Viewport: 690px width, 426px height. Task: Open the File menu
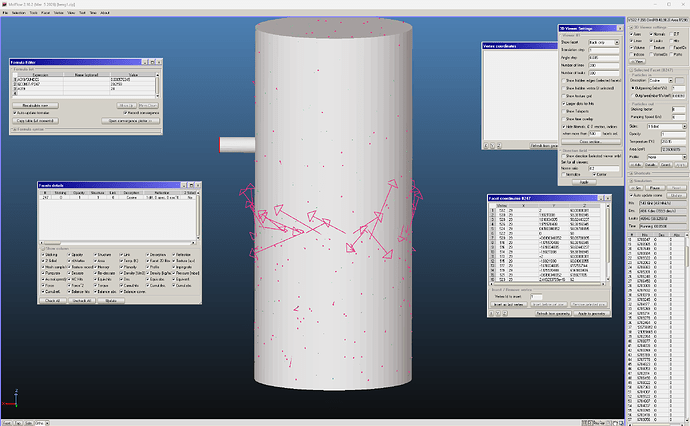pos(5,13)
